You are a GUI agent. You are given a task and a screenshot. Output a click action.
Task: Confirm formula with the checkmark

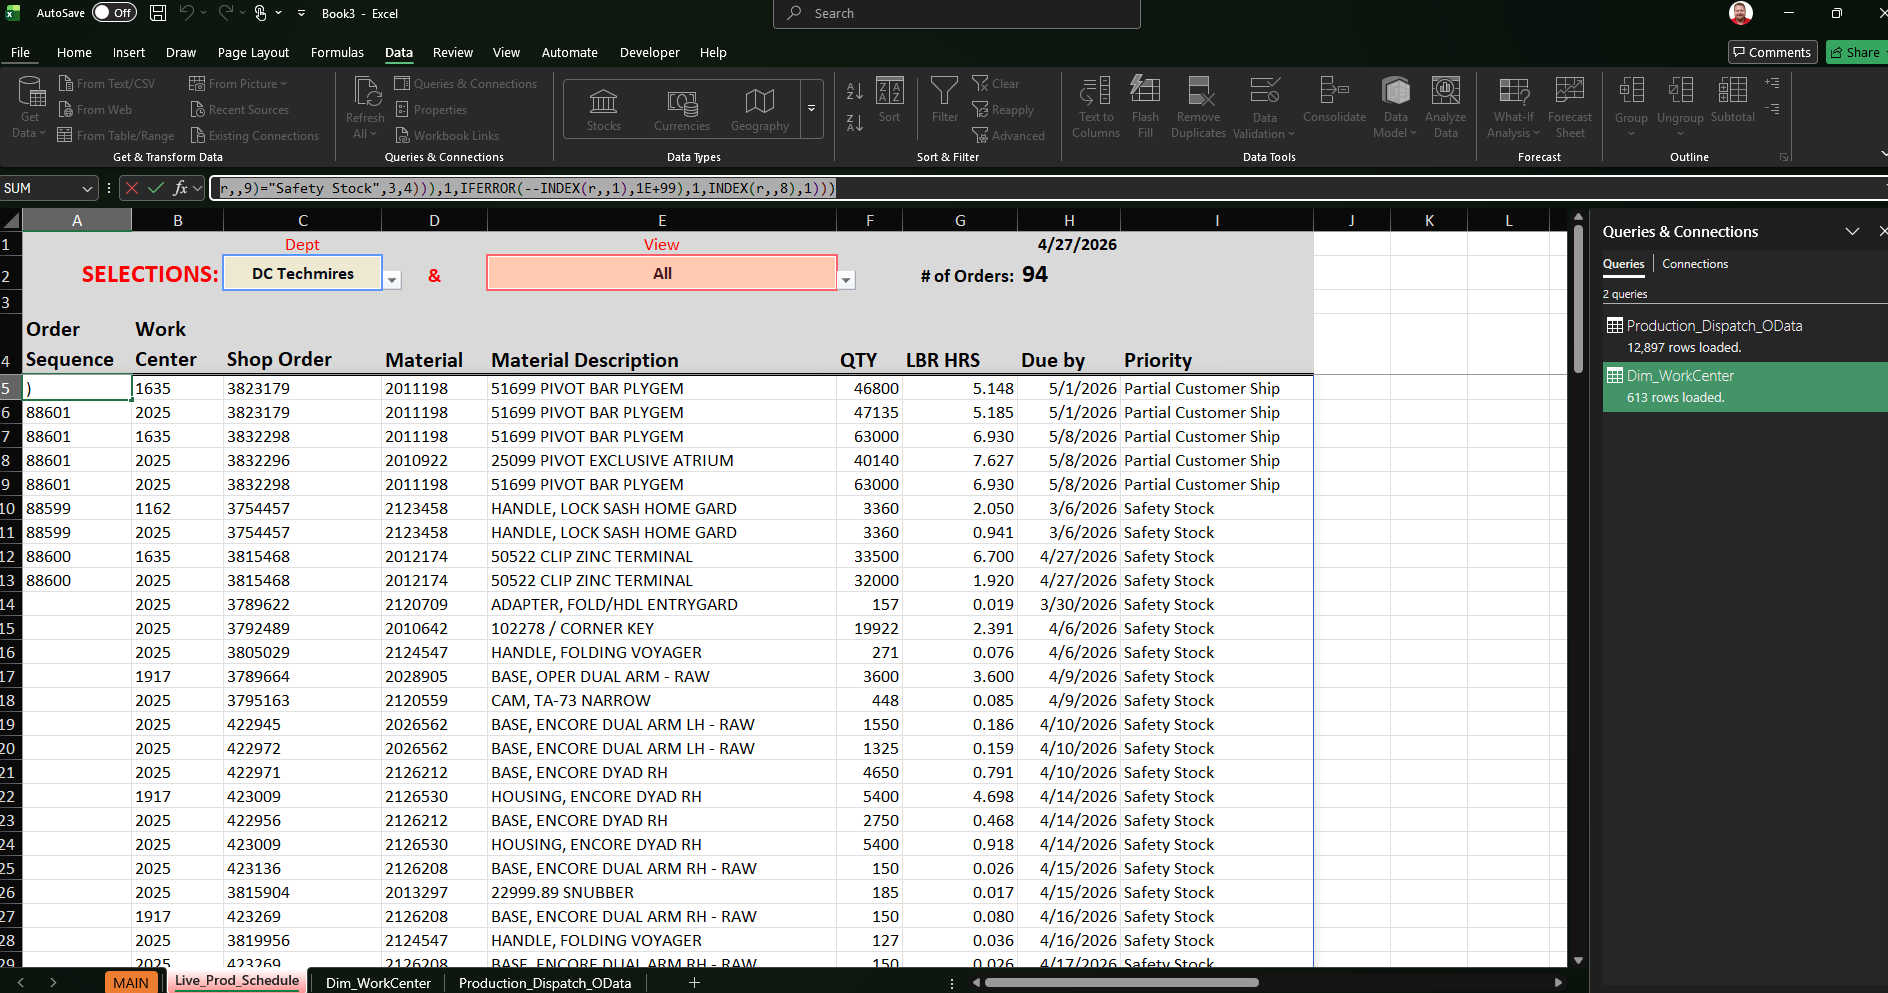(x=156, y=188)
